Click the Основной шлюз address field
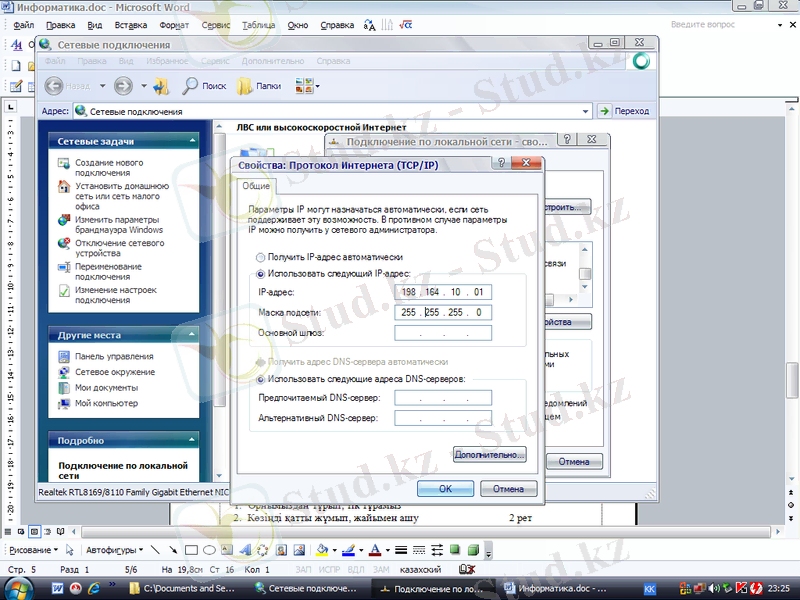The image size is (800, 600). click(x=443, y=333)
